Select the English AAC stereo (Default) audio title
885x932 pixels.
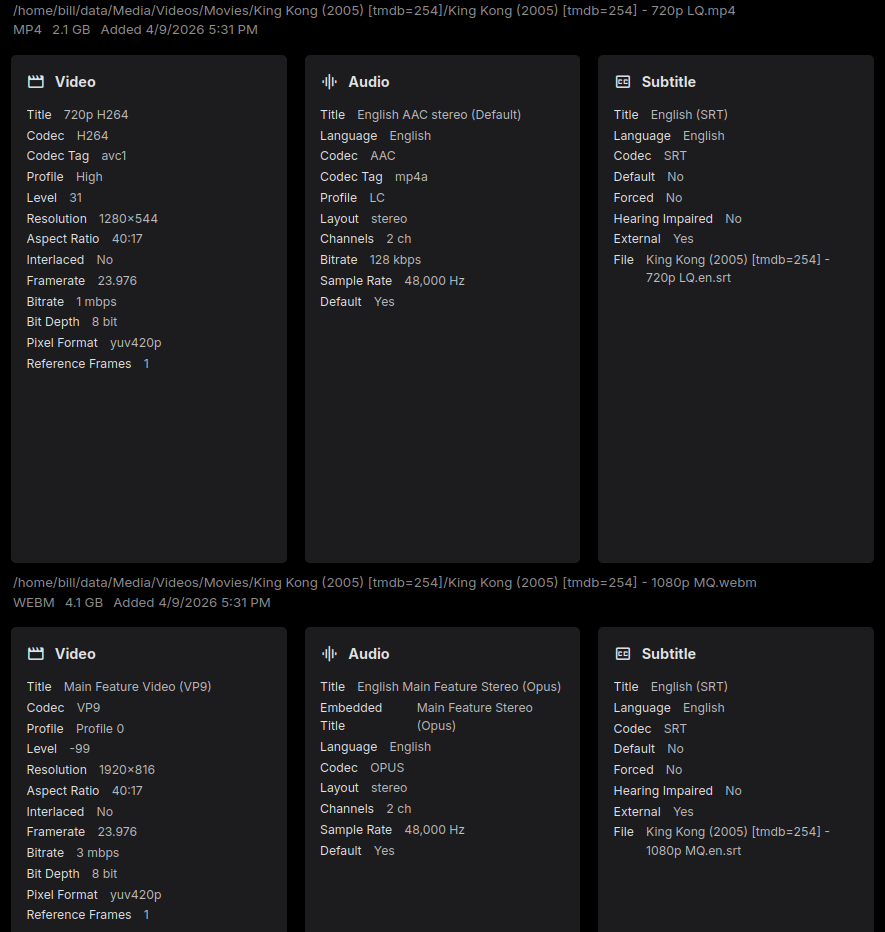coord(439,115)
